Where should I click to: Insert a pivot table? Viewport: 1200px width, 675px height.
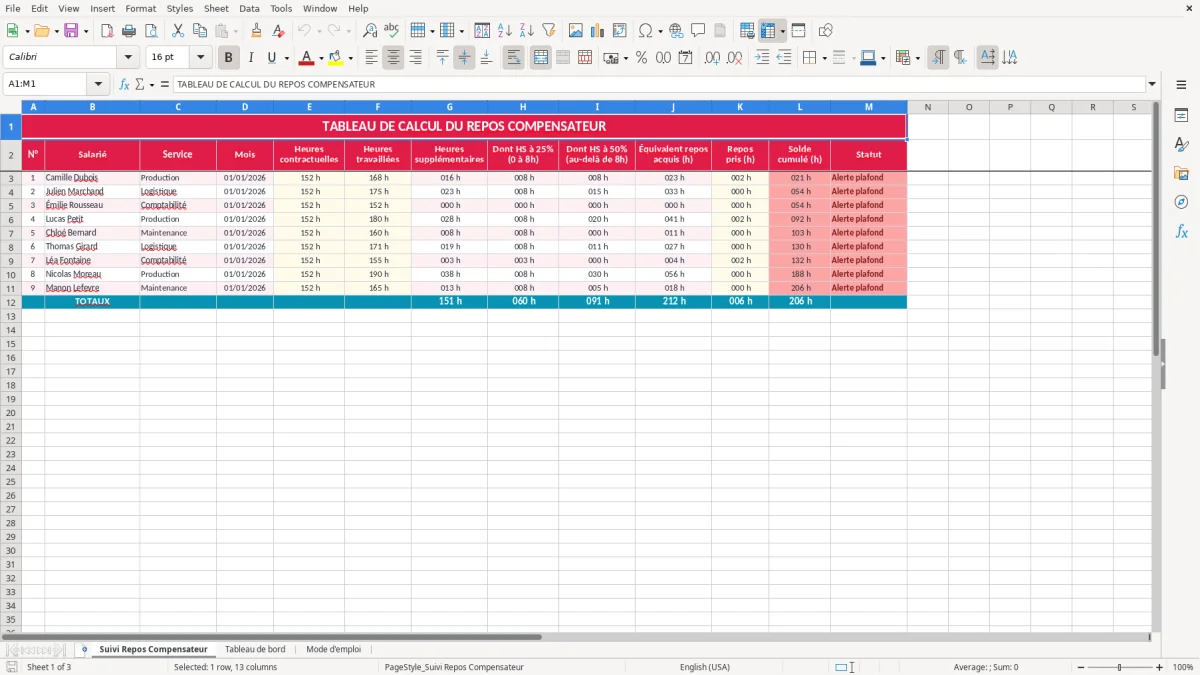point(620,31)
